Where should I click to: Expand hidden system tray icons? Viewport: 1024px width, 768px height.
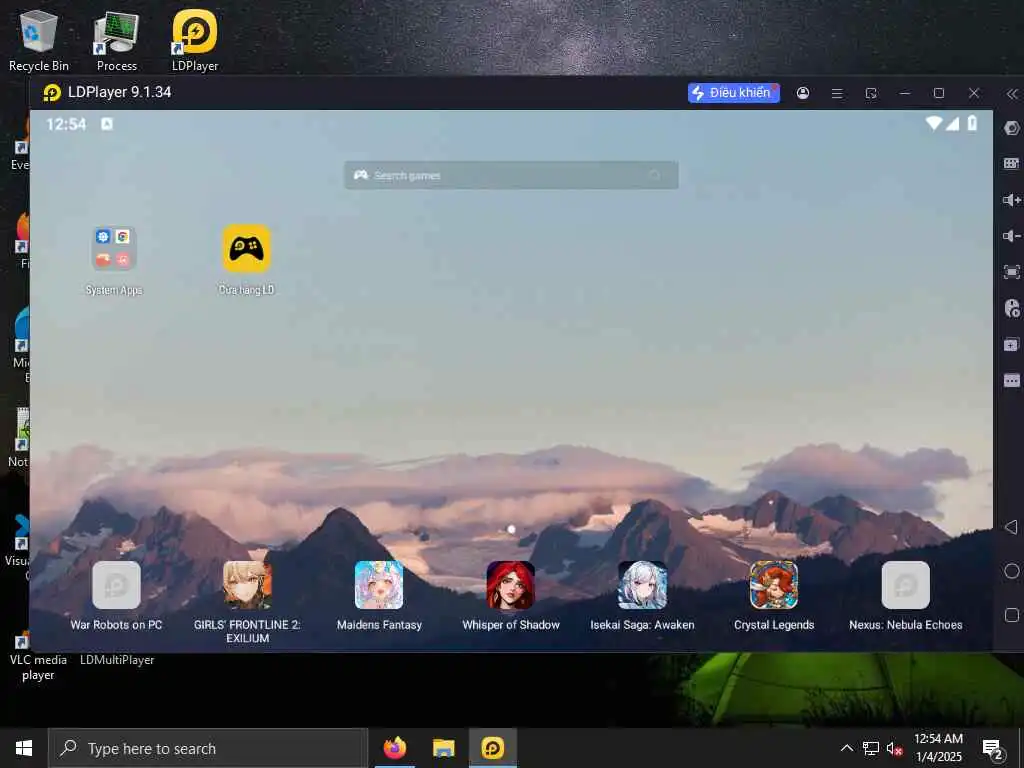point(846,748)
